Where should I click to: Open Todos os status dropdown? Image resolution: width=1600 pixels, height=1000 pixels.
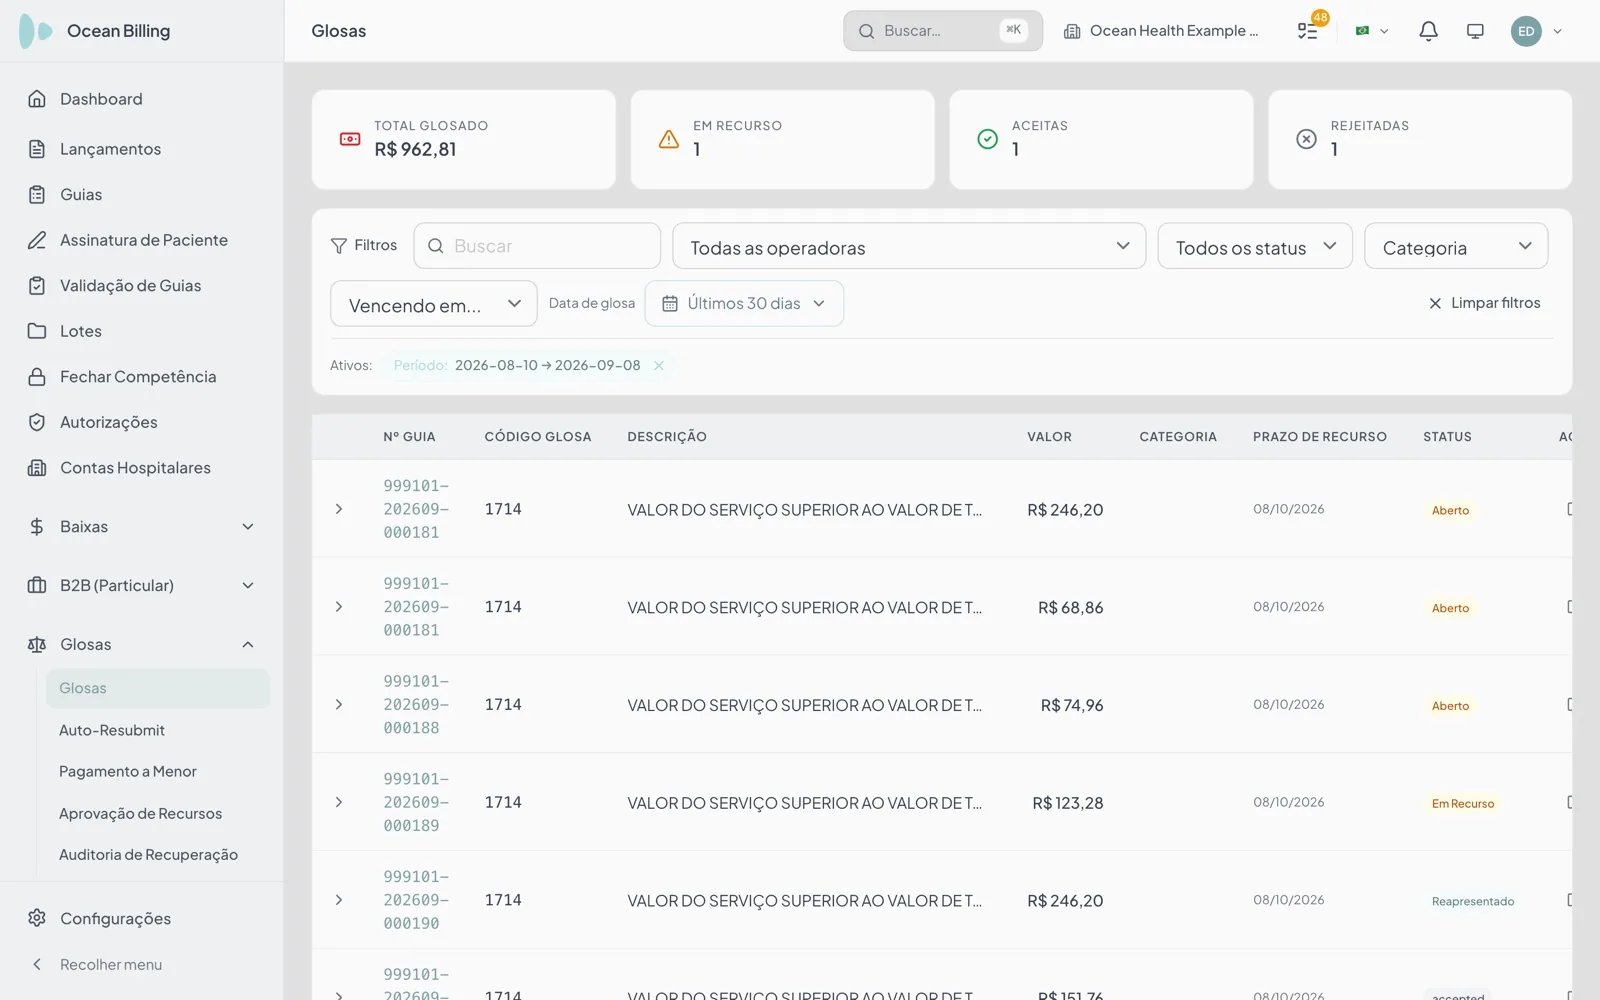[x=1255, y=246]
